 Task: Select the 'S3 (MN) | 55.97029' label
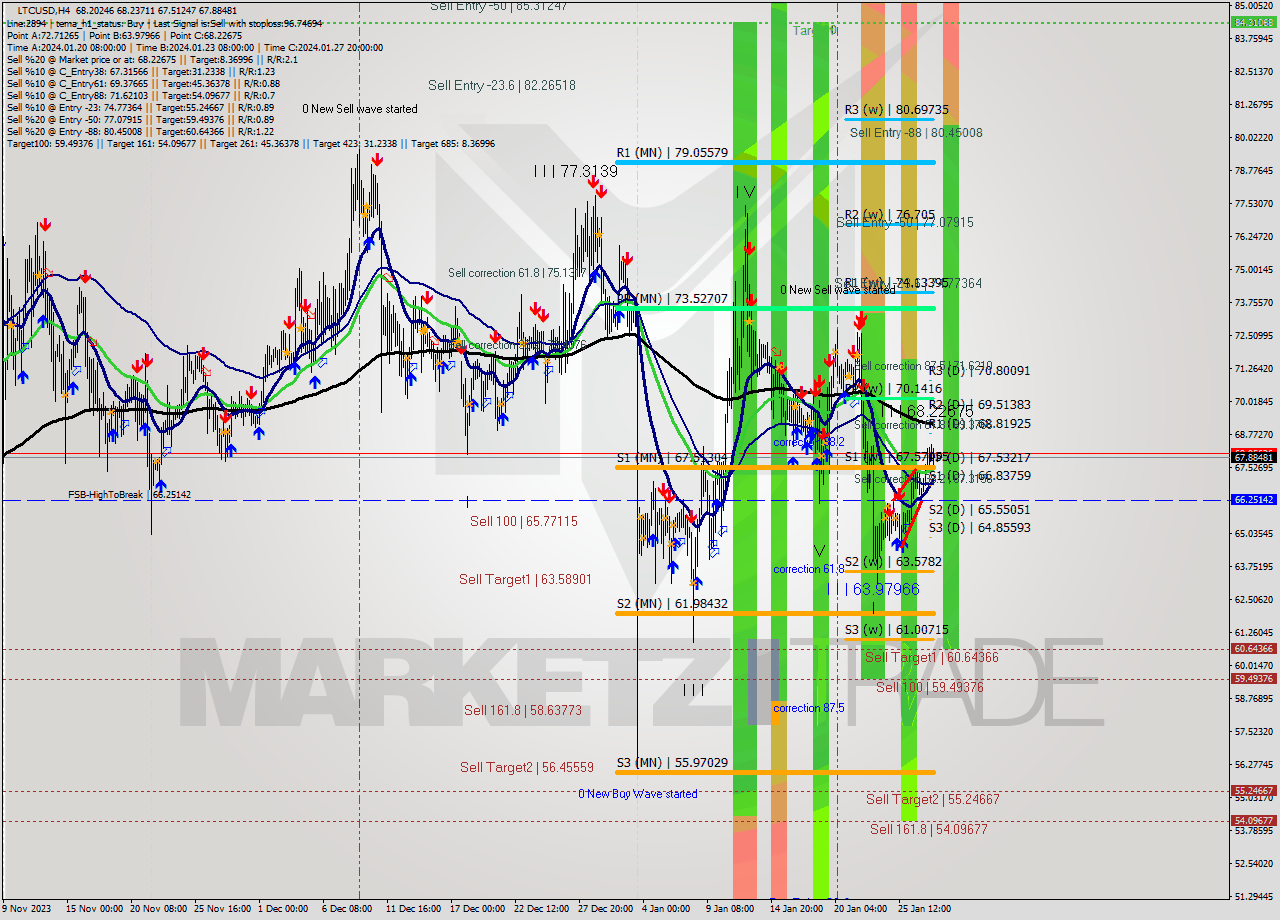pyautogui.click(x=672, y=762)
